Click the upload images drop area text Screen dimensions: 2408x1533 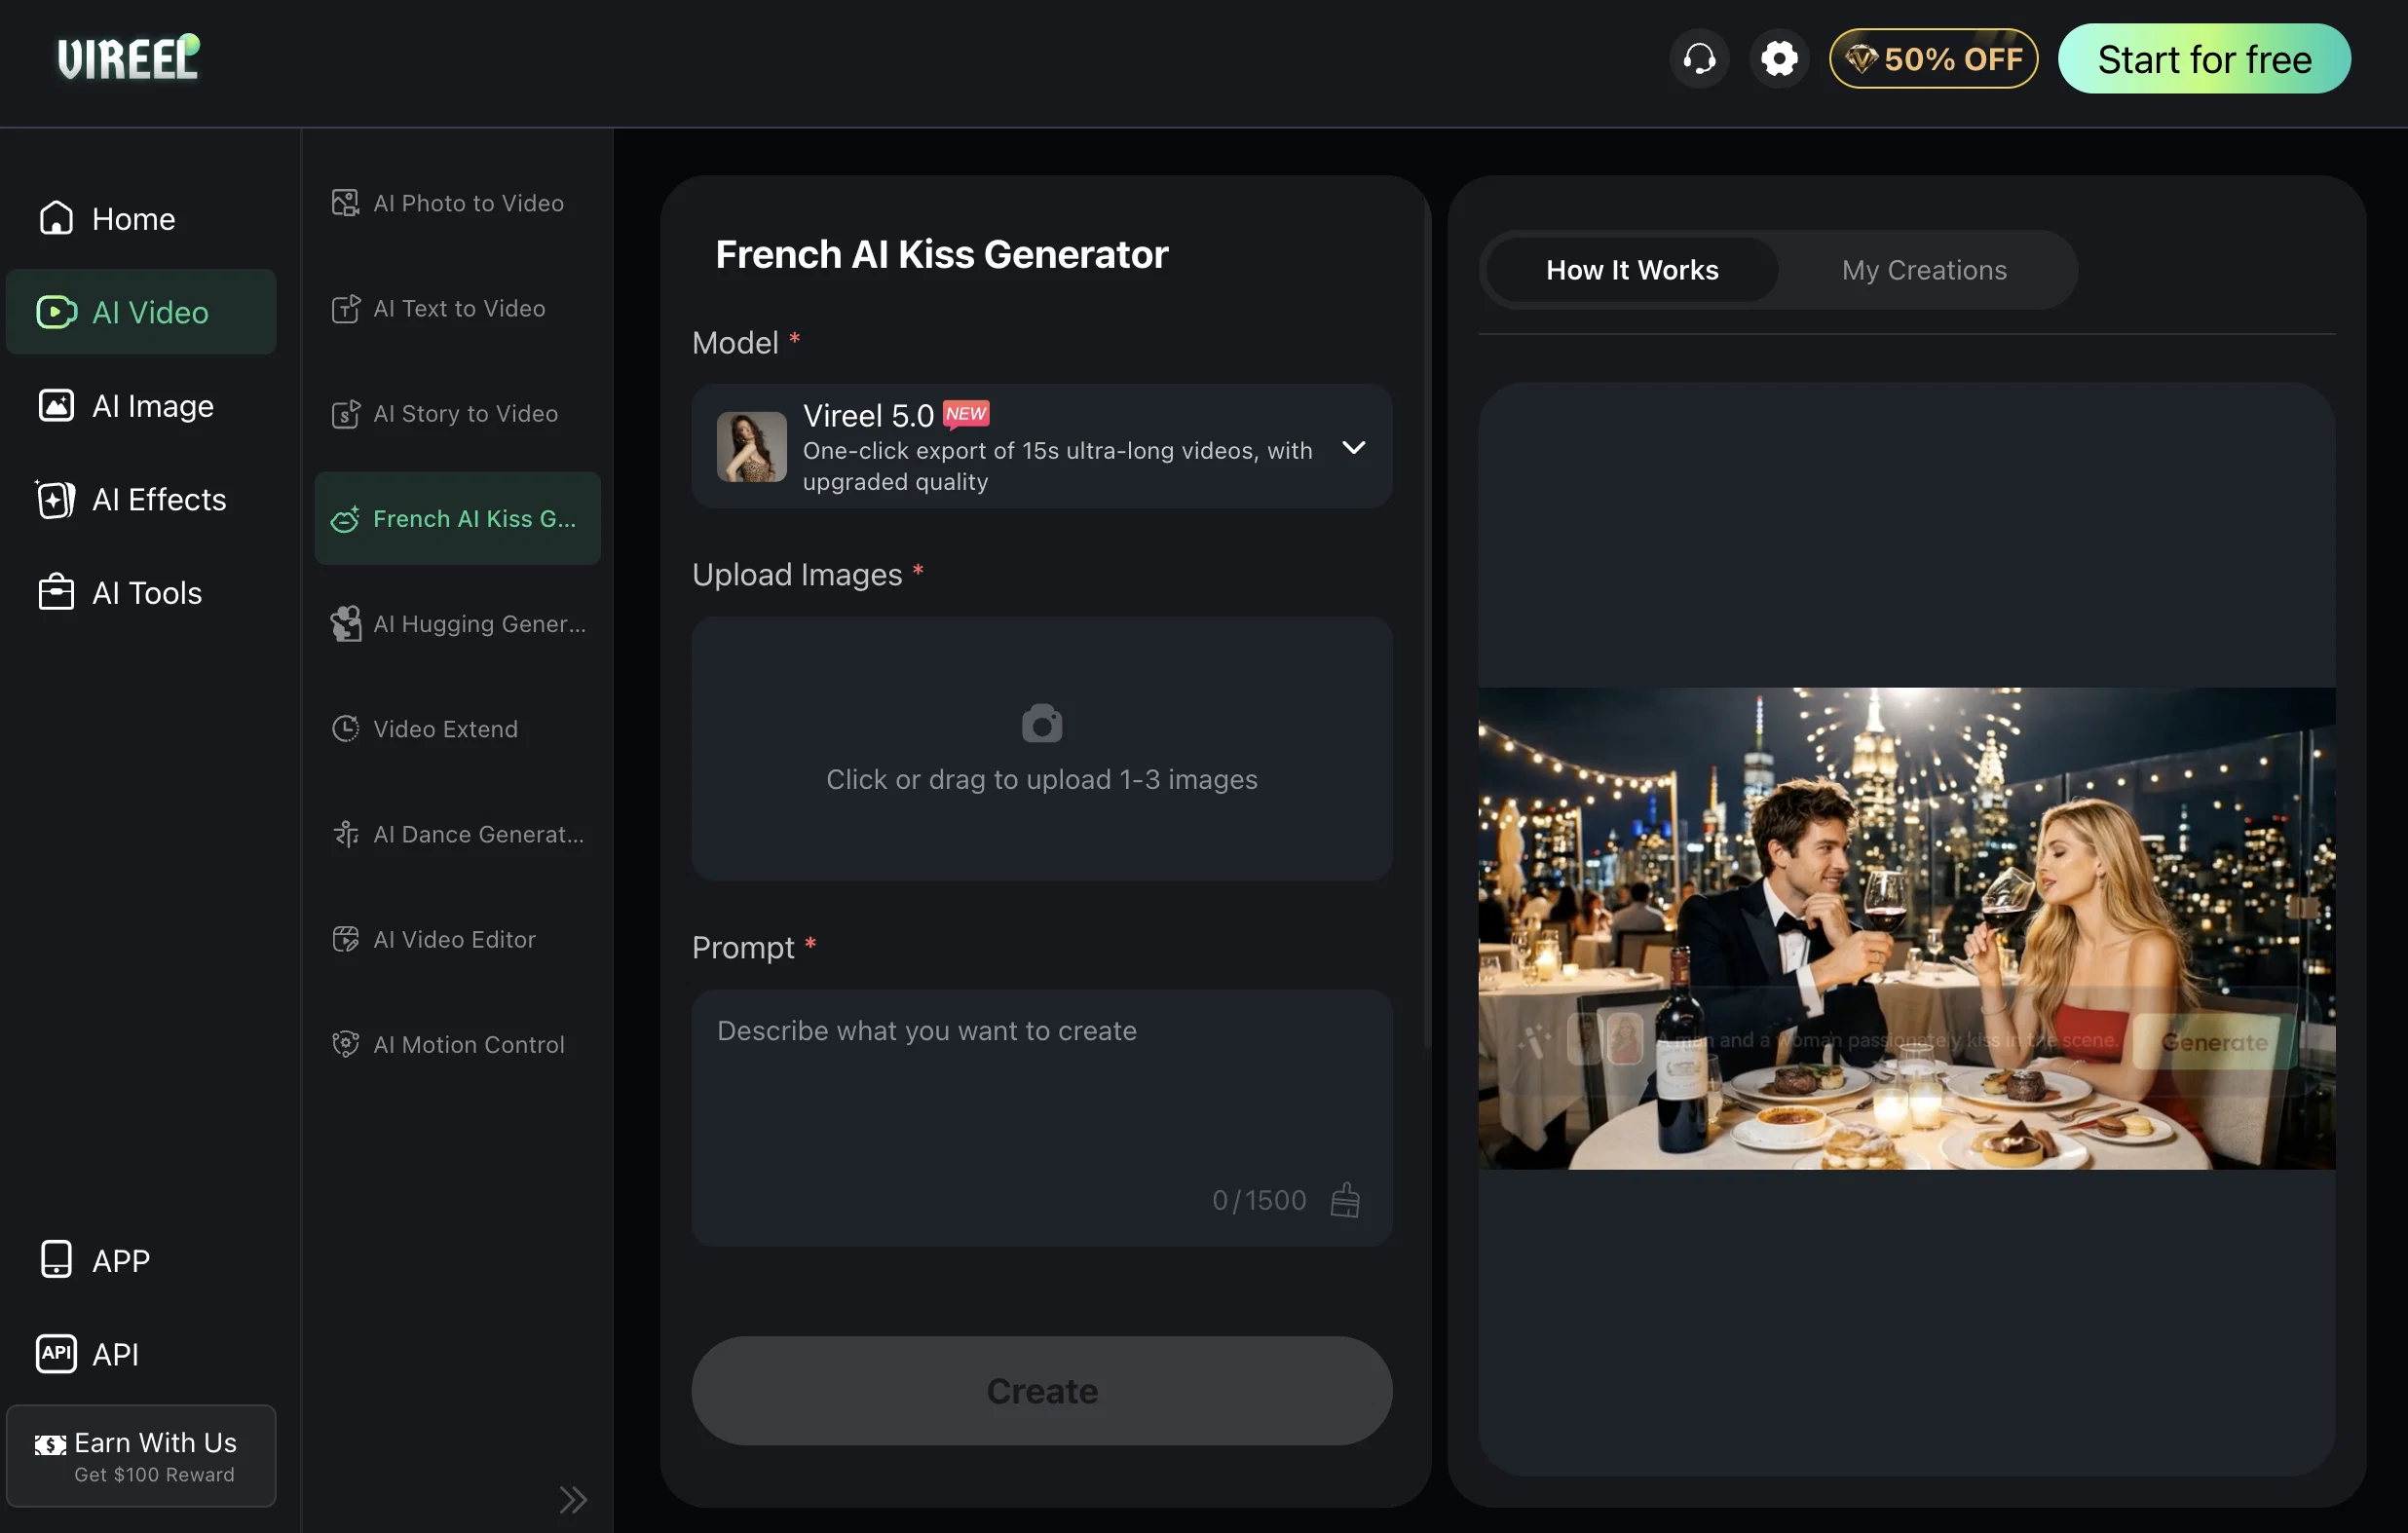tap(1042, 780)
